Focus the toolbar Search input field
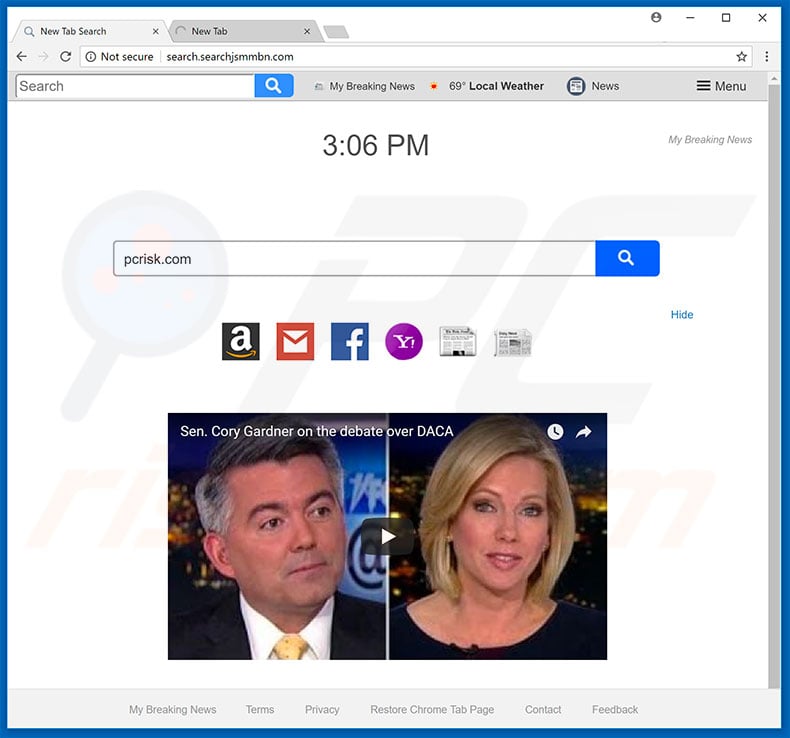Viewport: 790px width, 738px height. coord(135,86)
